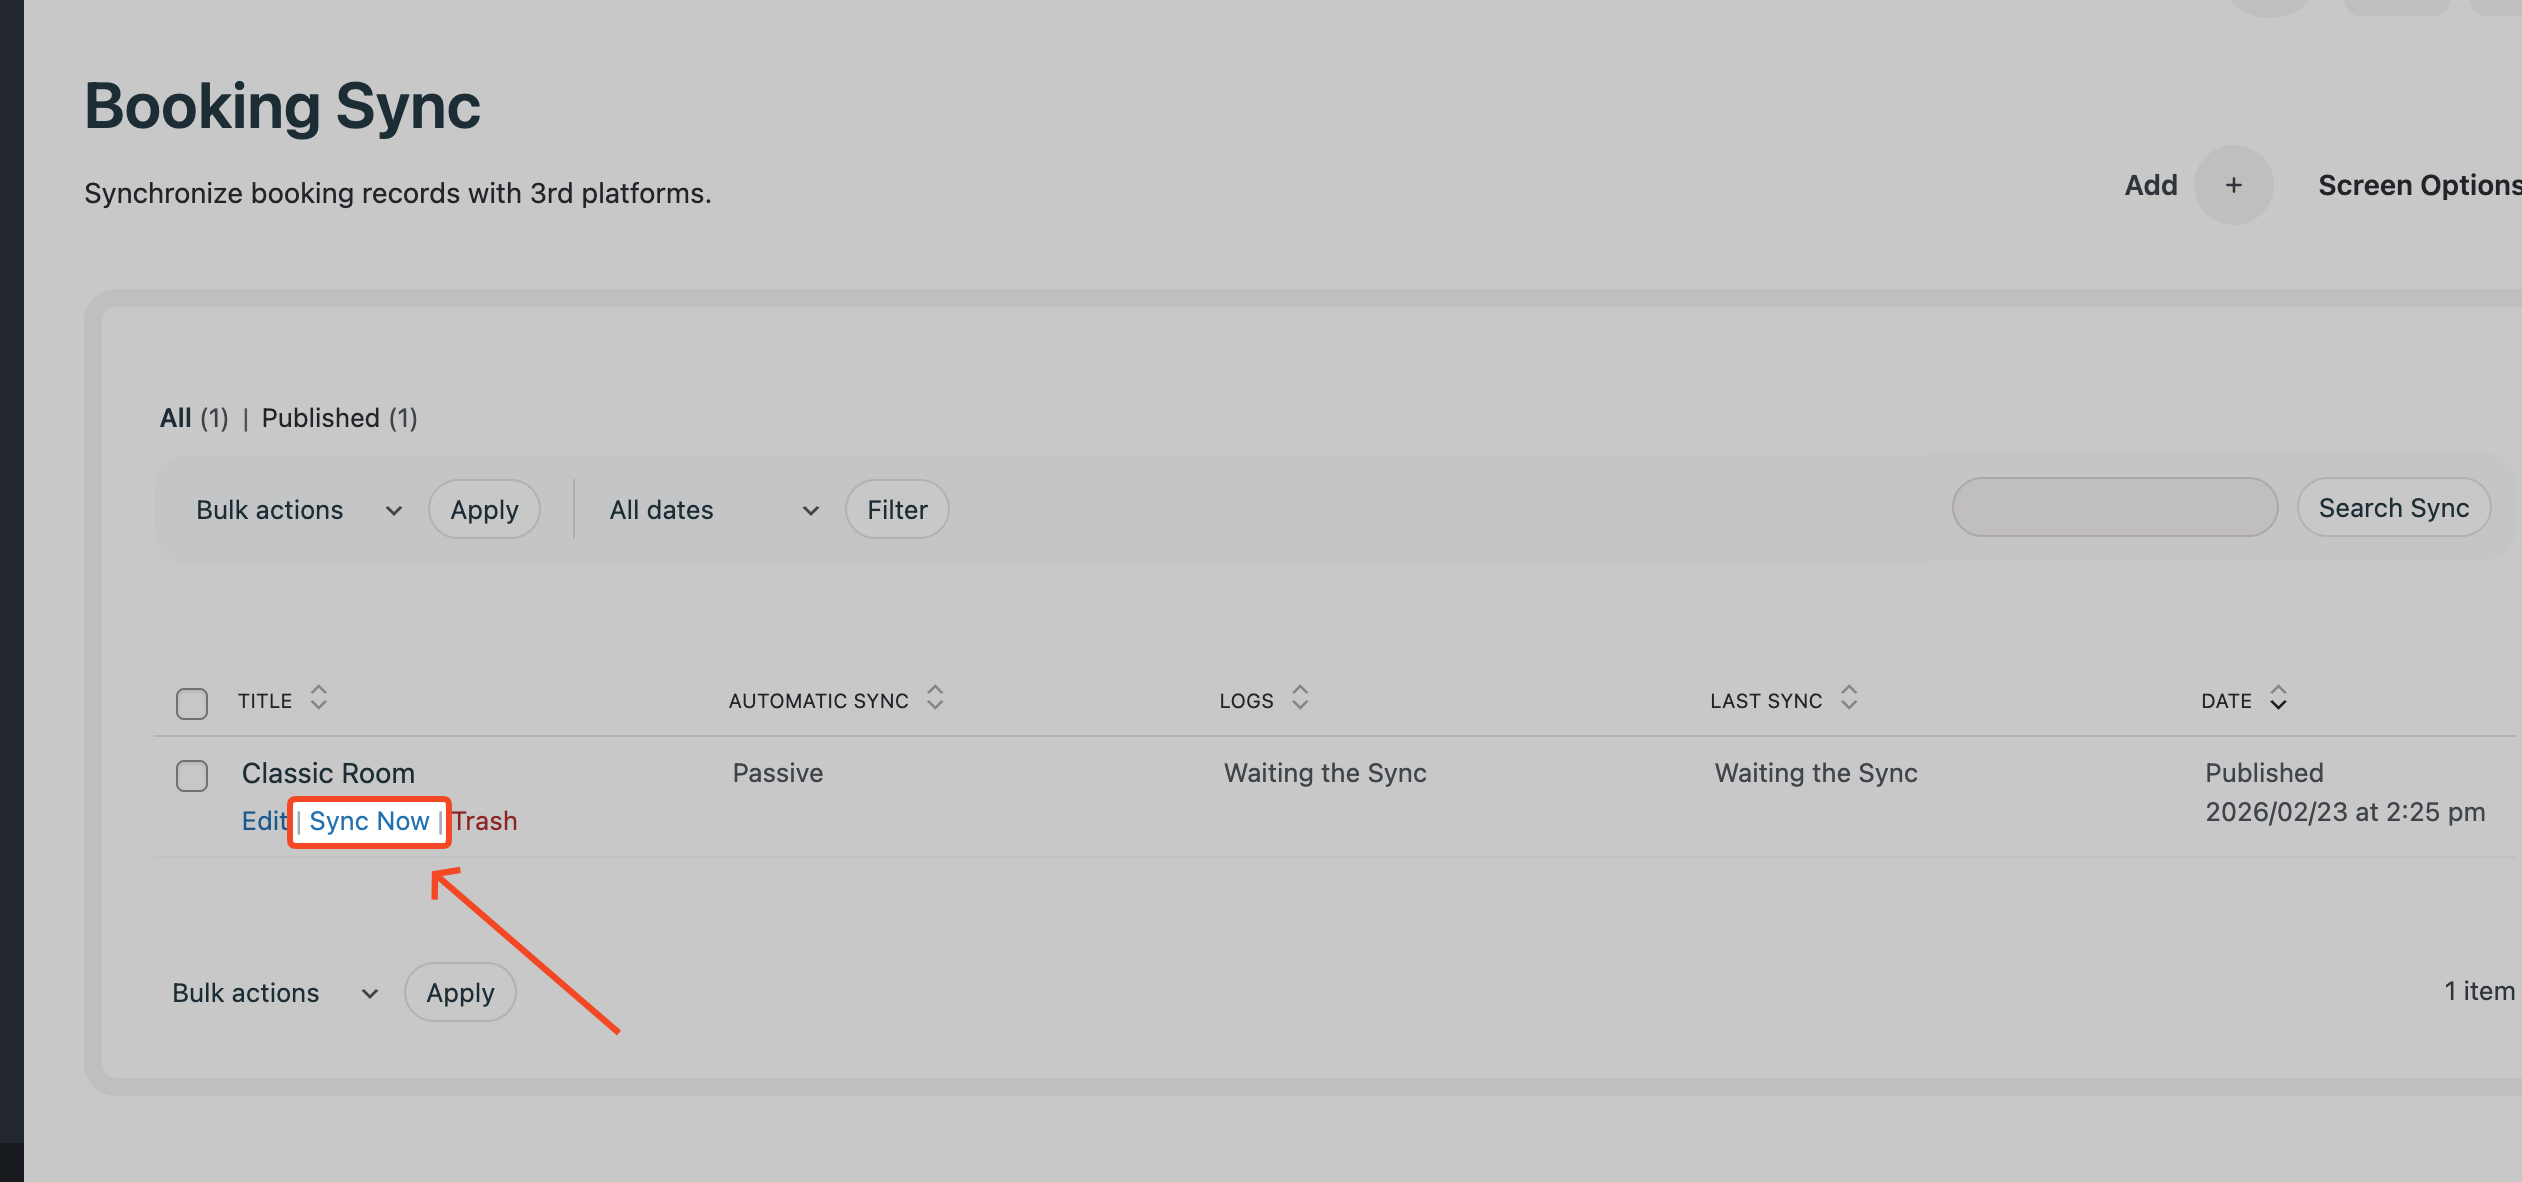Click the search sync input field
This screenshot has width=2522, height=1182.
pyautogui.click(x=2114, y=507)
